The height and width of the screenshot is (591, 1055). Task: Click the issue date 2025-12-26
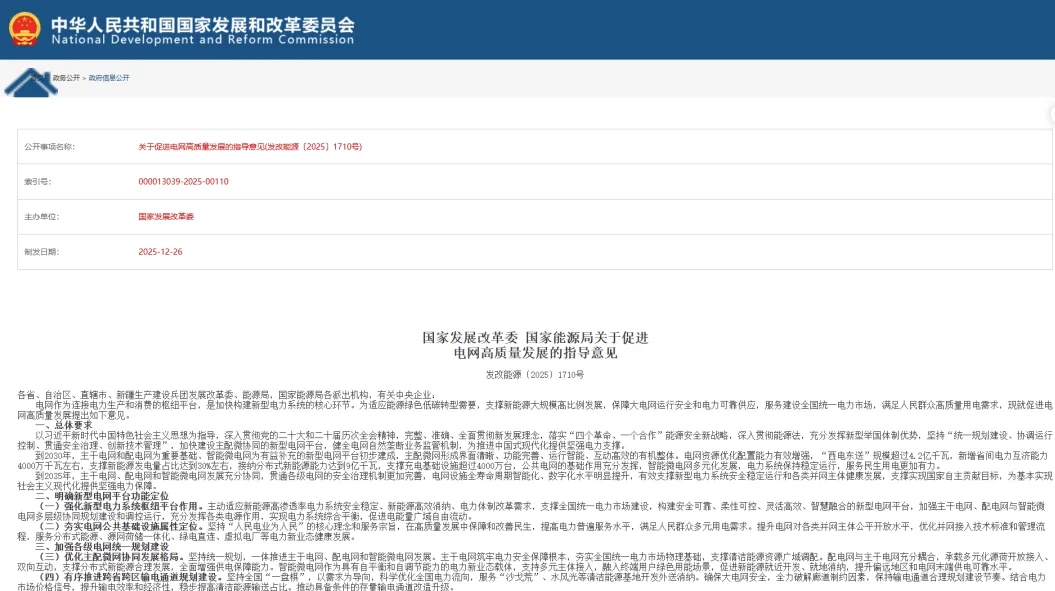(160, 252)
